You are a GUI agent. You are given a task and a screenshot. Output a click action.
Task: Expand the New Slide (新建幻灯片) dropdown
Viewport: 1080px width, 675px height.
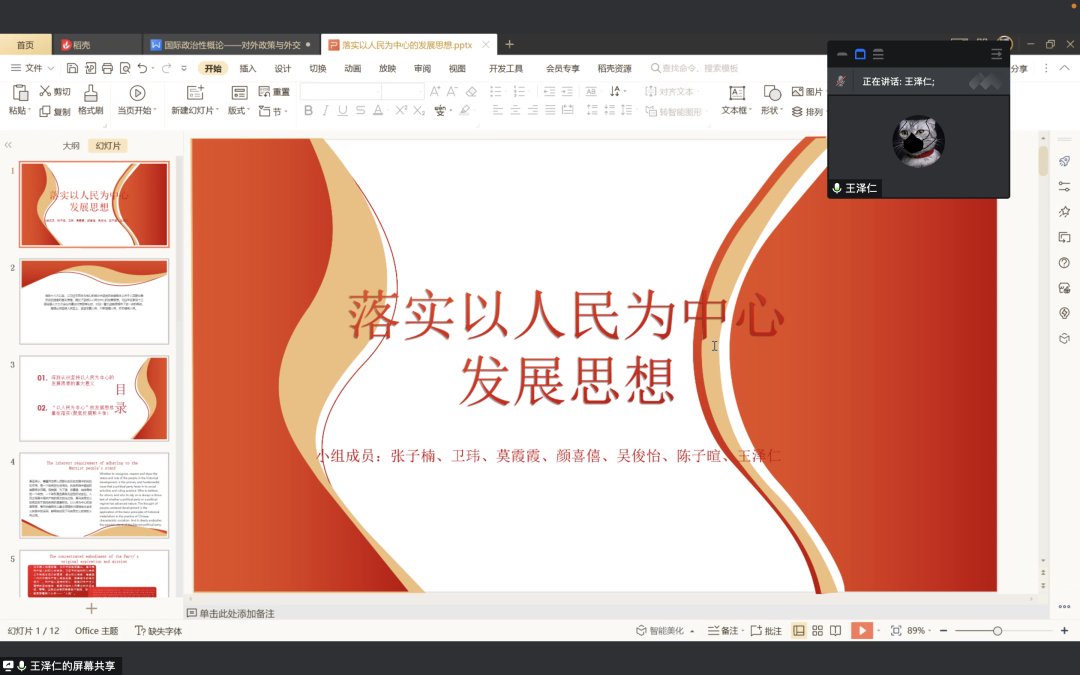click(x=193, y=111)
